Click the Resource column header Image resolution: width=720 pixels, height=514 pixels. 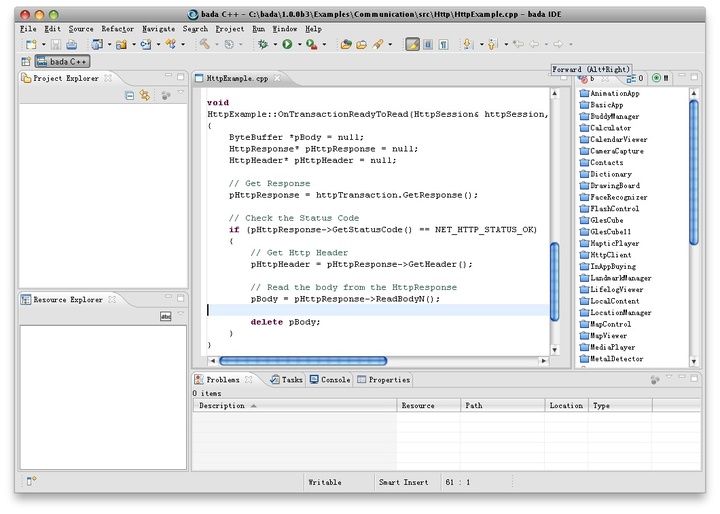428,405
